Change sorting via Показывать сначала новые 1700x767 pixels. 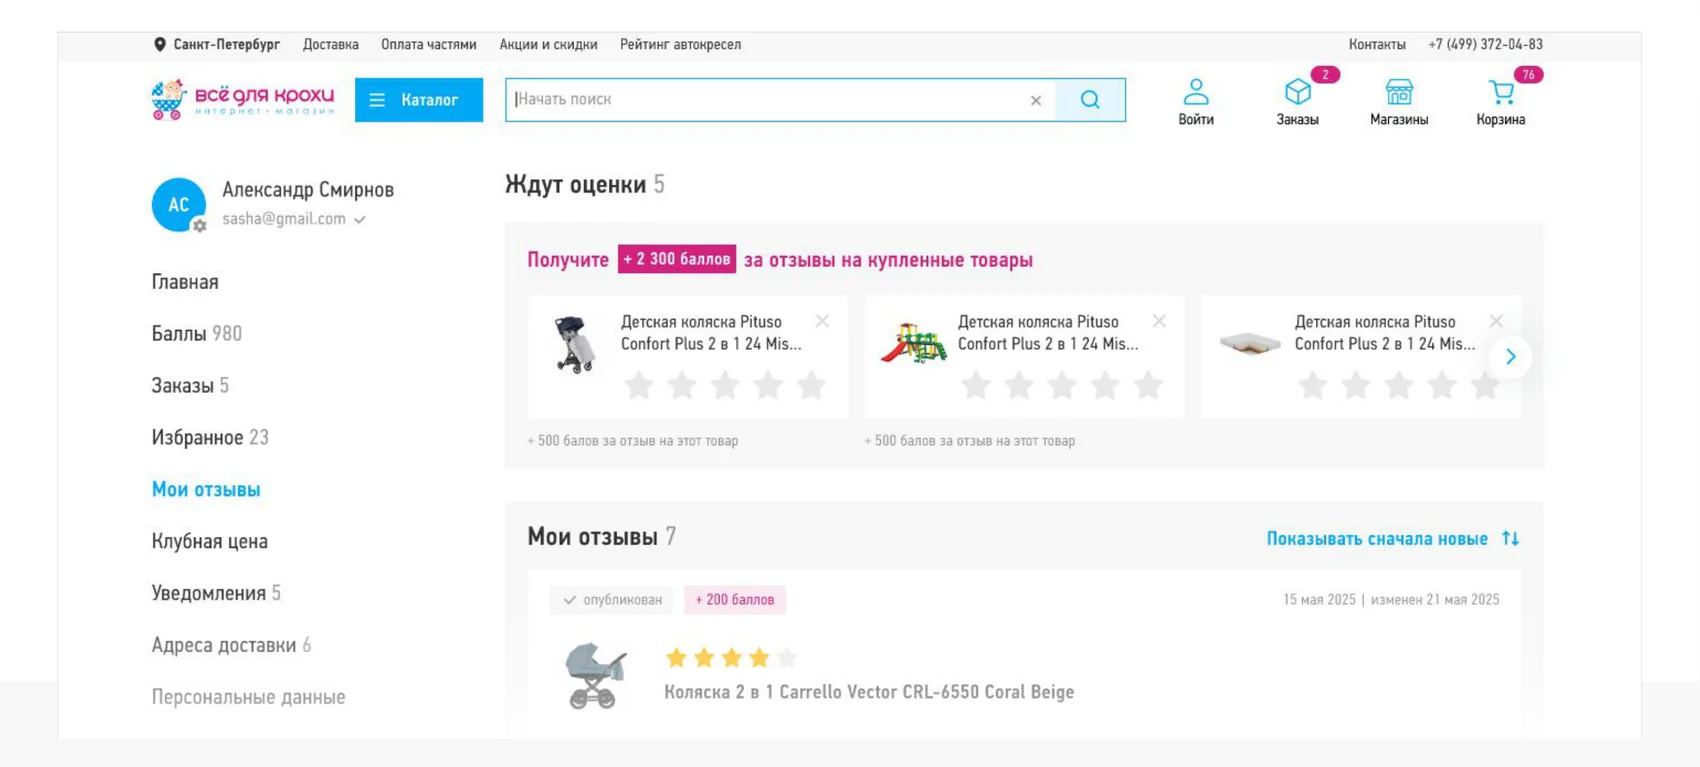tap(1377, 539)
